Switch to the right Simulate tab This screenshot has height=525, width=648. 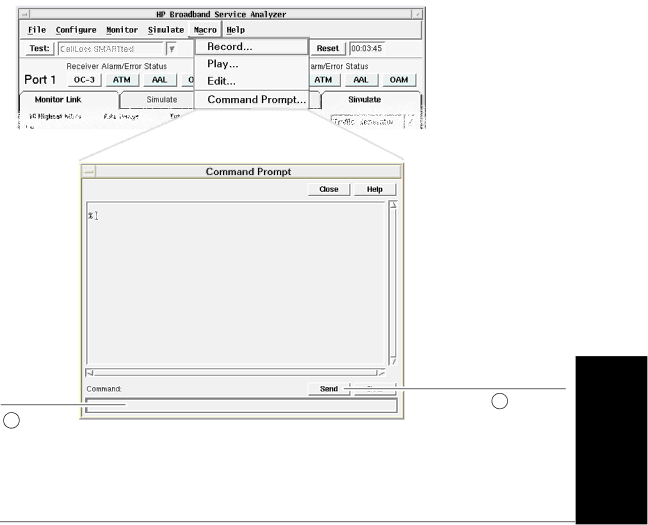click(x=364, y=100)
